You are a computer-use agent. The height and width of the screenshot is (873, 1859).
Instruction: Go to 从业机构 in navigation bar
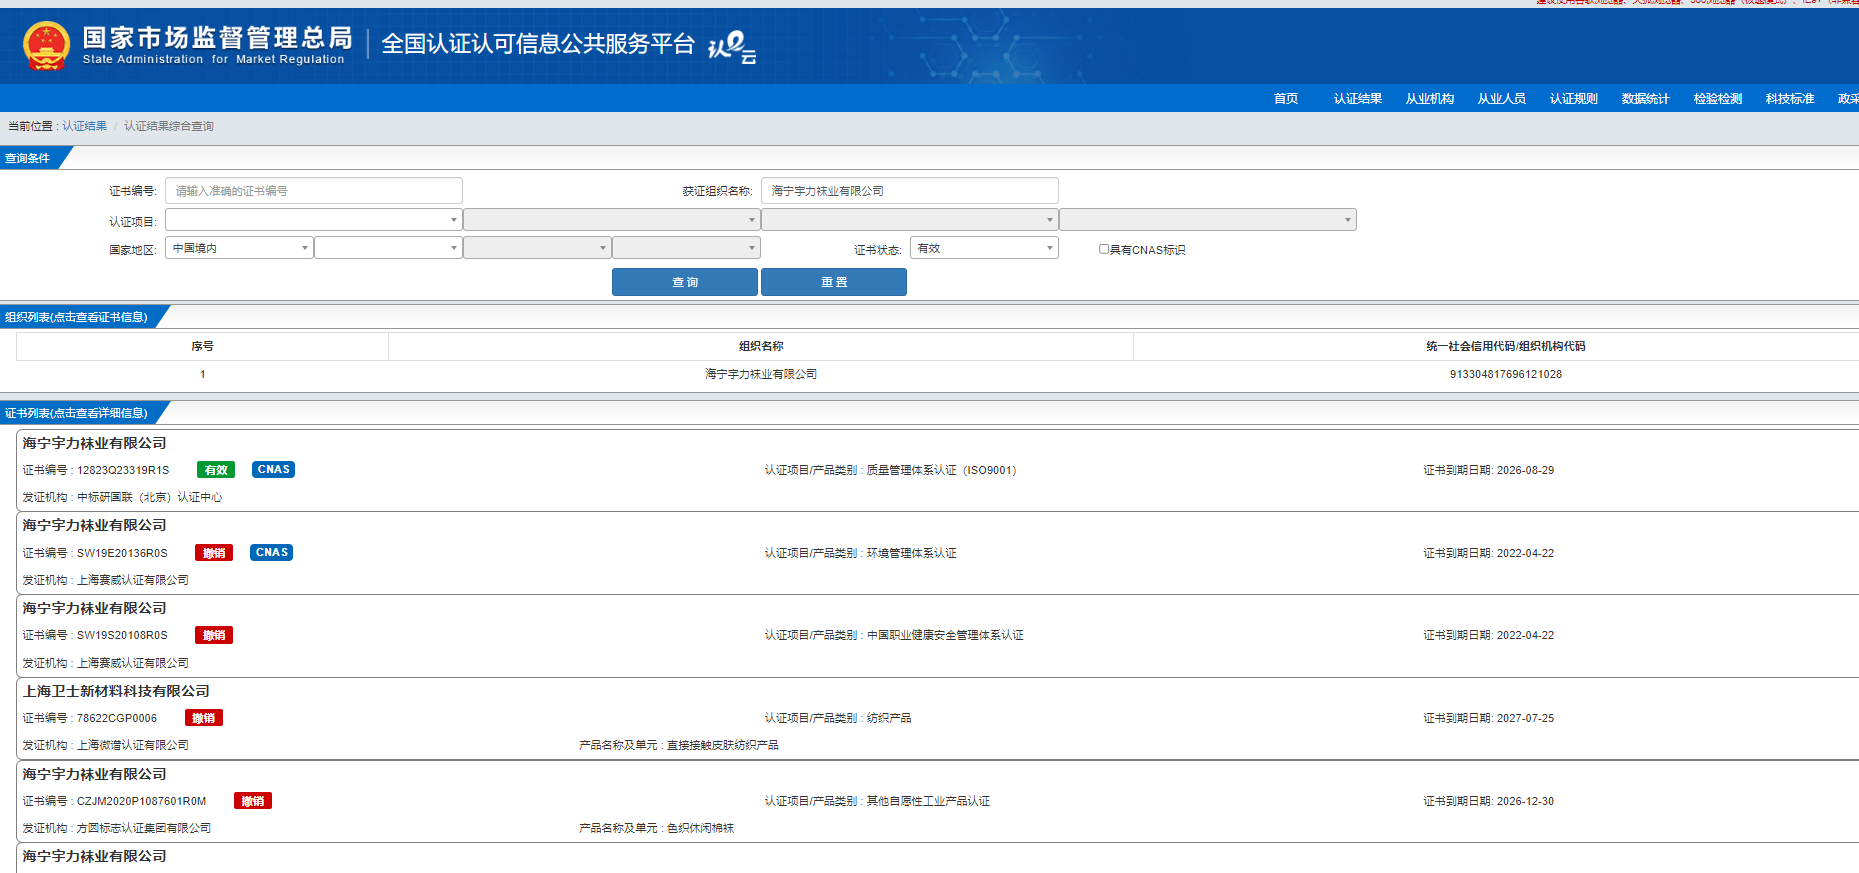(x=1429, y=98)
